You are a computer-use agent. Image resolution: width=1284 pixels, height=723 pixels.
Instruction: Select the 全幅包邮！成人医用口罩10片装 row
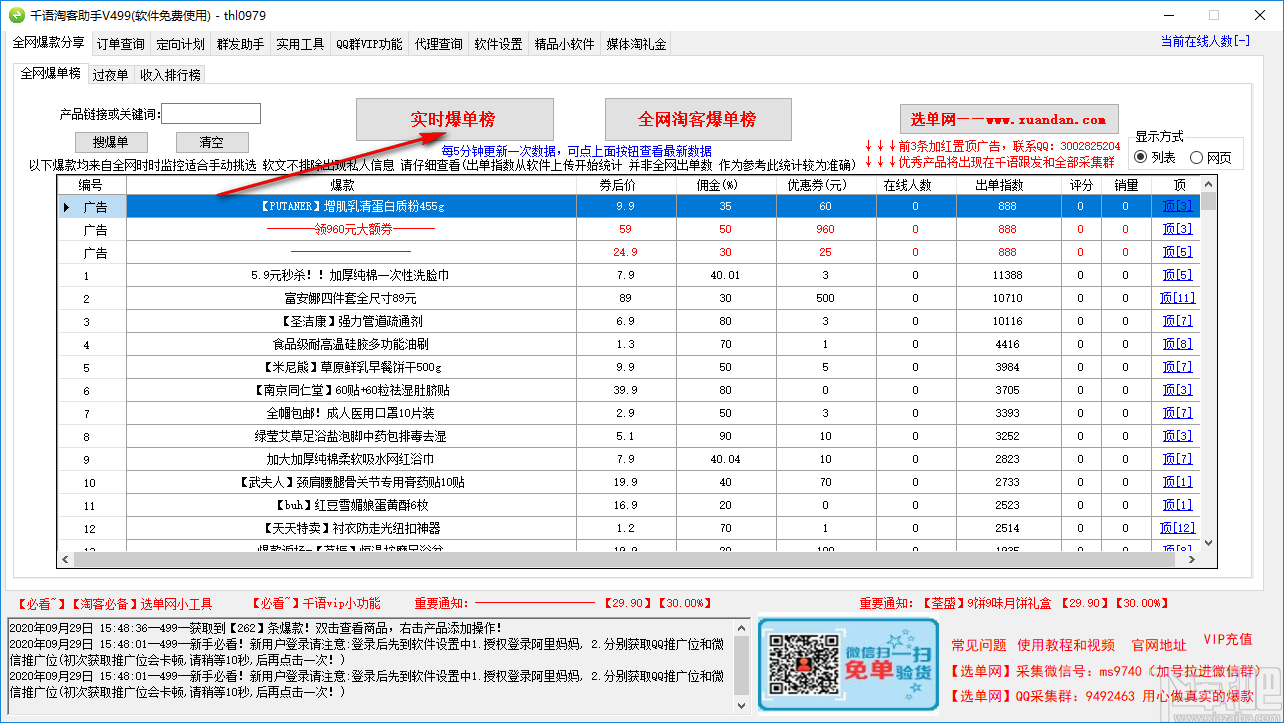(628, 413)
